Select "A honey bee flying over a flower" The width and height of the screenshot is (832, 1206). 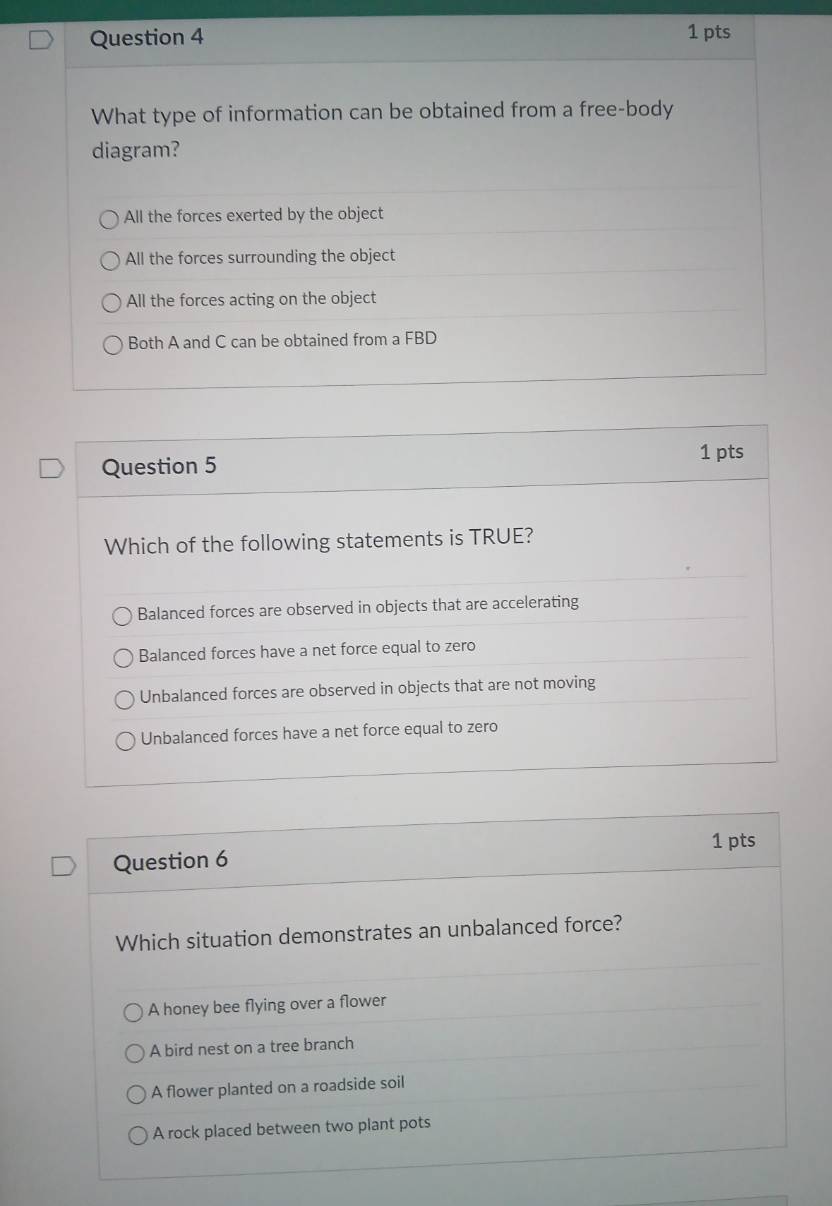pyautogui.click(x=134, y=1013)
